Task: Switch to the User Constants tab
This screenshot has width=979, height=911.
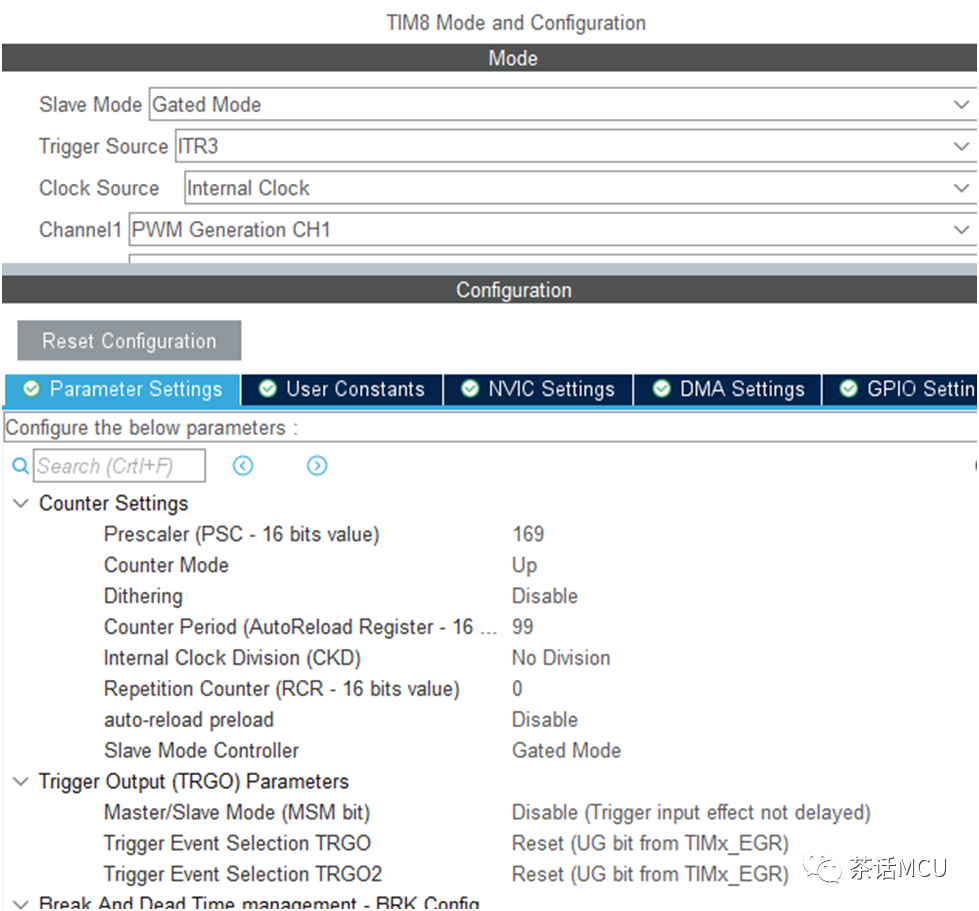Action: (342, 390)
